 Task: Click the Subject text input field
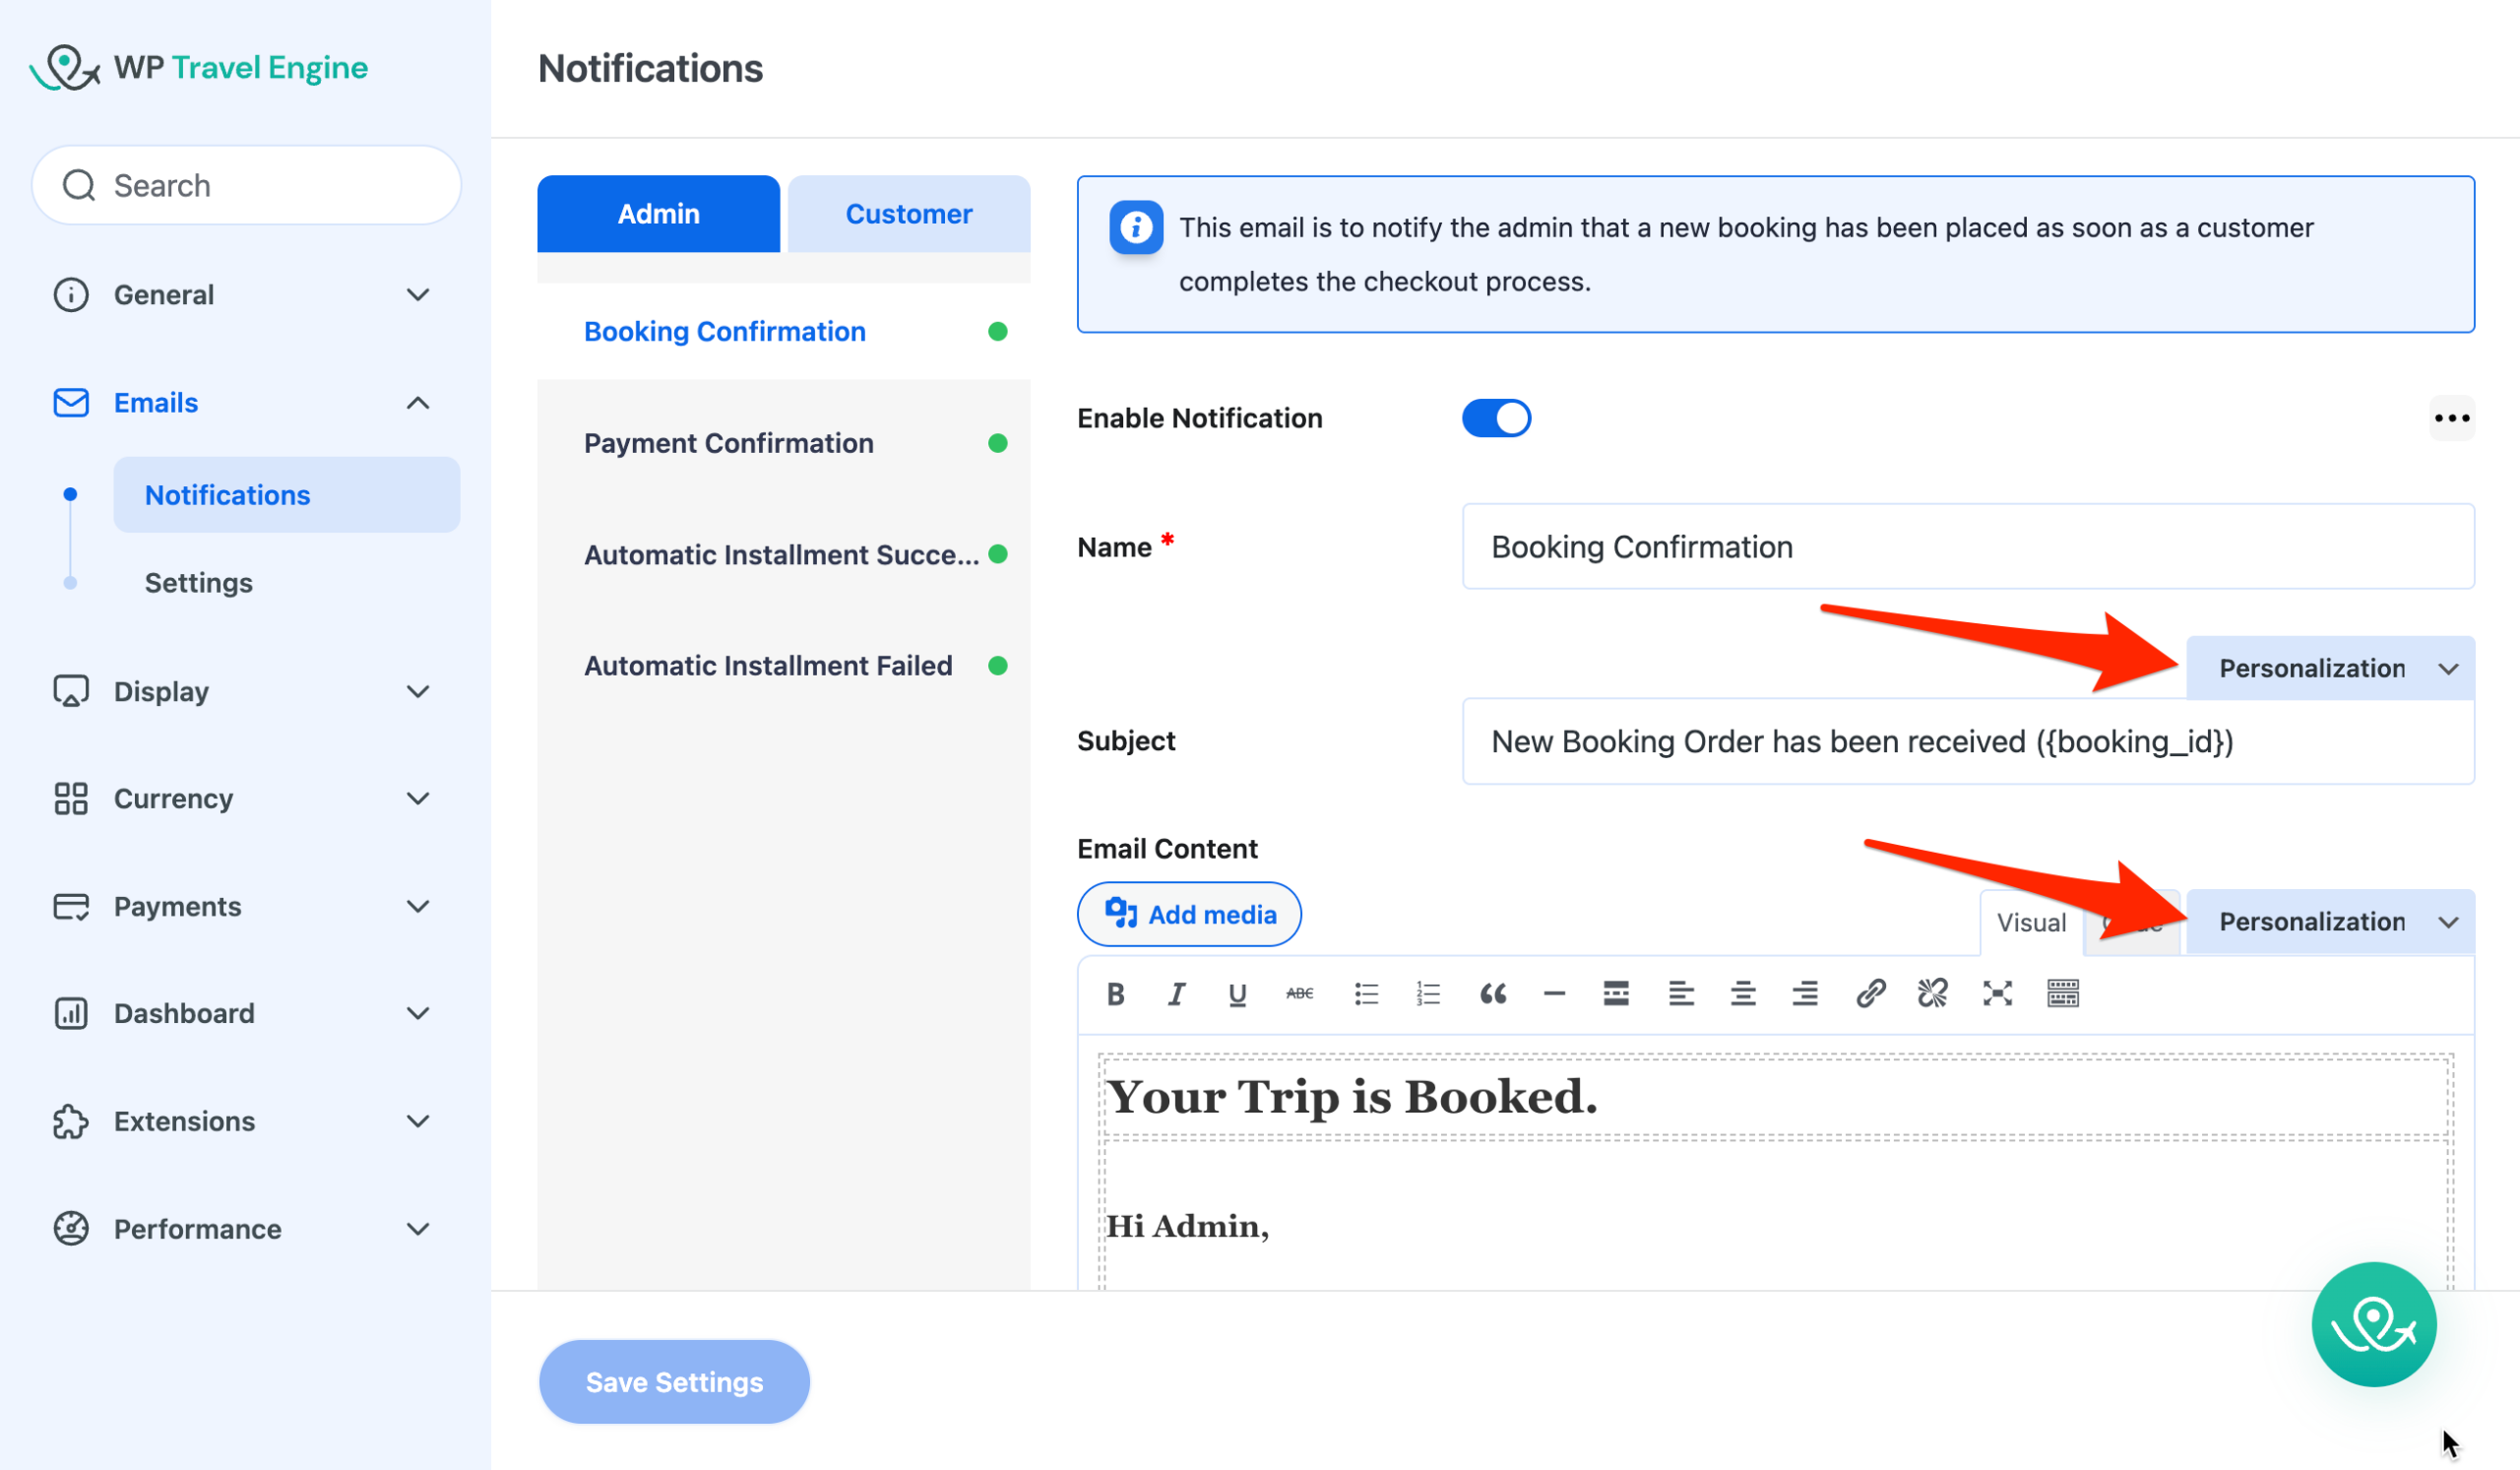(x=1967, y=742)
